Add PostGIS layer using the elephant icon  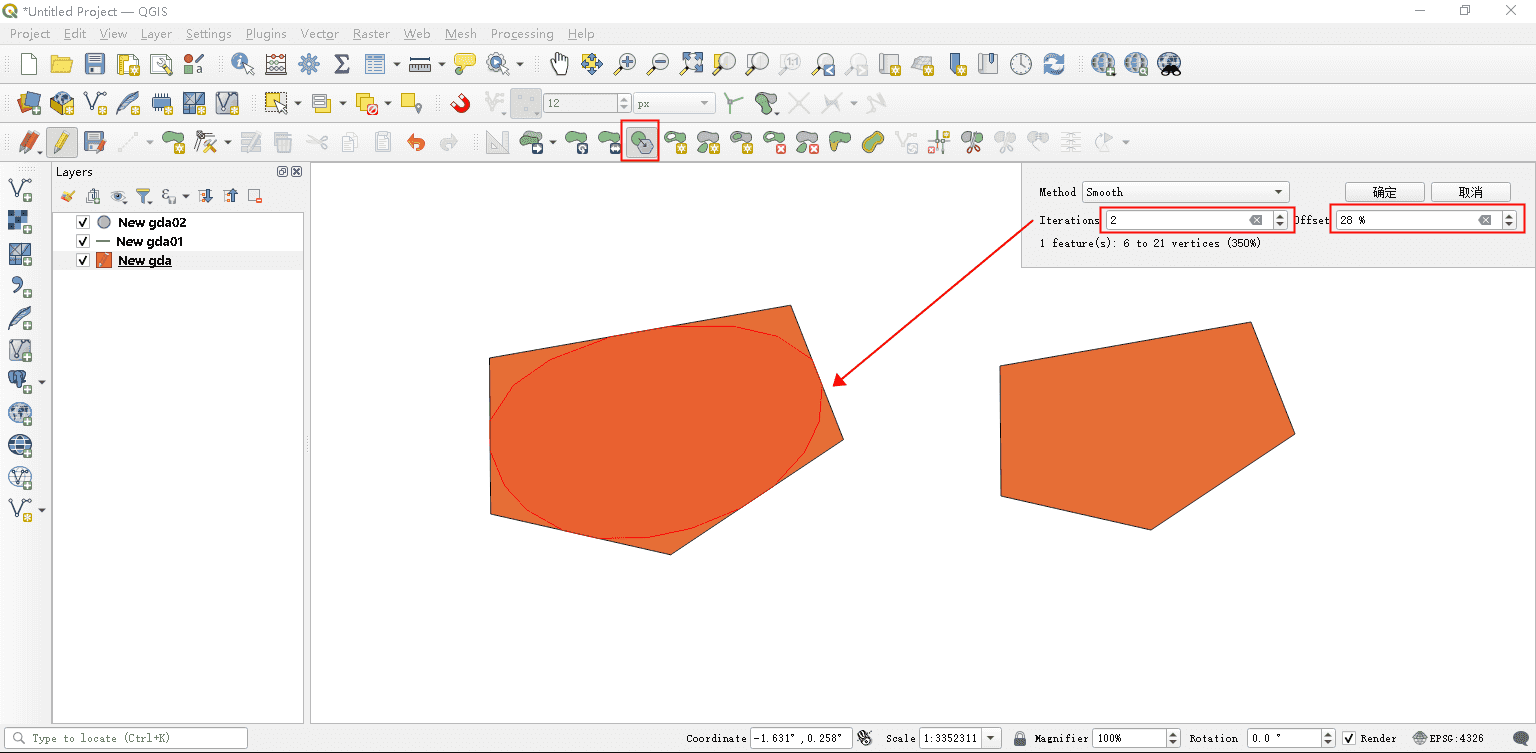click(19, 381)
